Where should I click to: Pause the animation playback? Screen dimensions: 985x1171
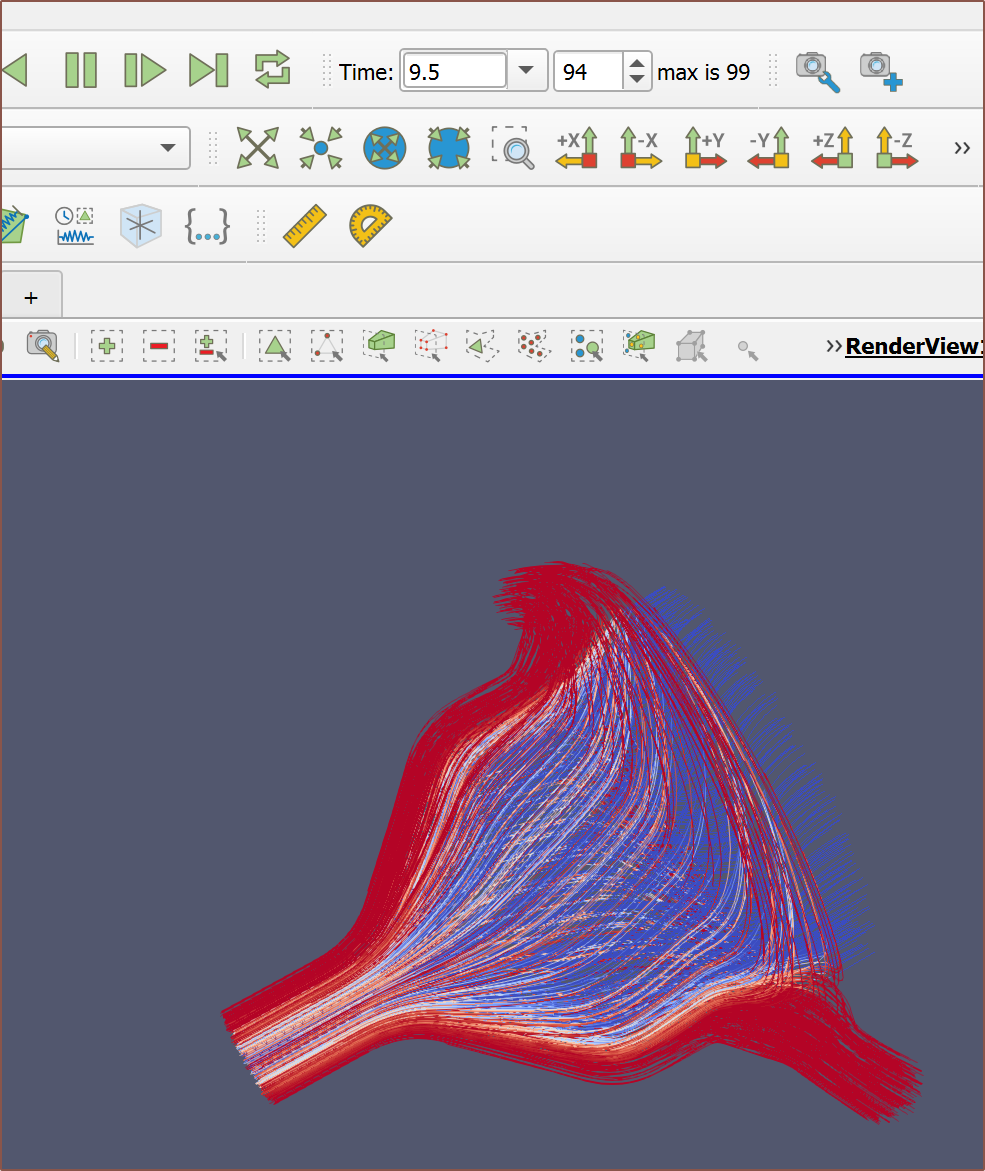coord(81,70)
